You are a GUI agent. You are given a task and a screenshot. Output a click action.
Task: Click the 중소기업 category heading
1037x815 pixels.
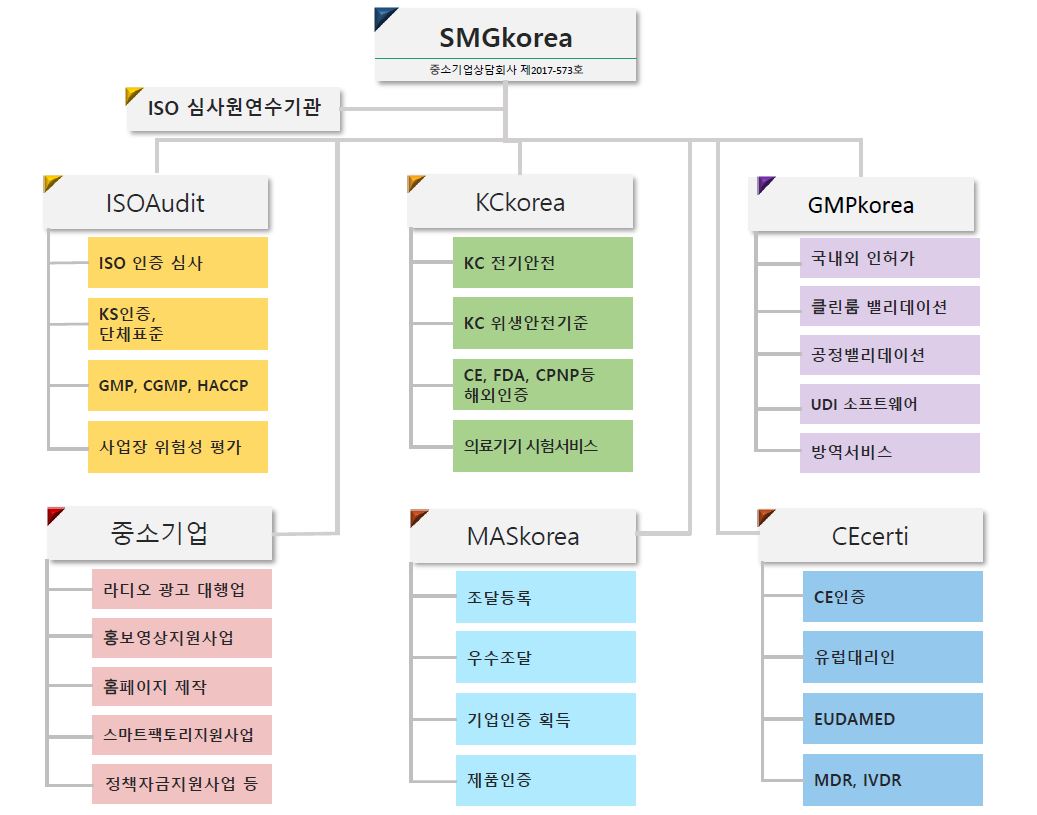pos(159,533)
